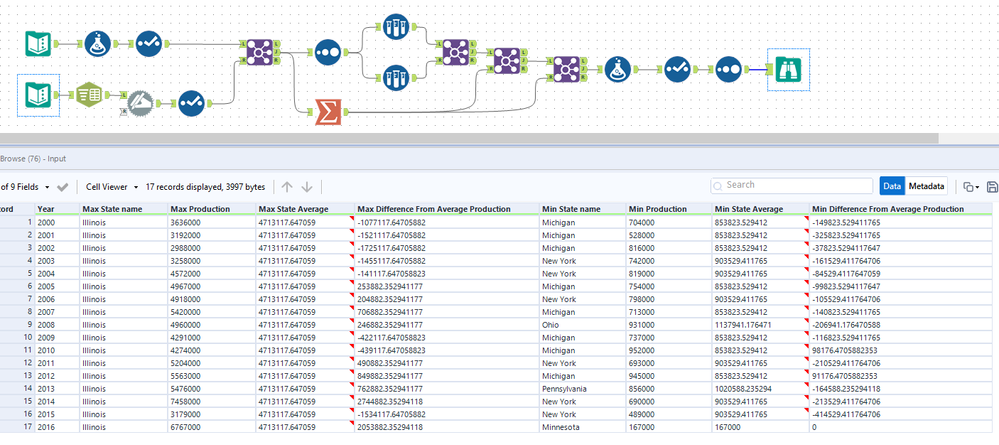This screenshot has width=999, height=445.
Task: Switch results to Data view
Action: [x=892, y=186]
